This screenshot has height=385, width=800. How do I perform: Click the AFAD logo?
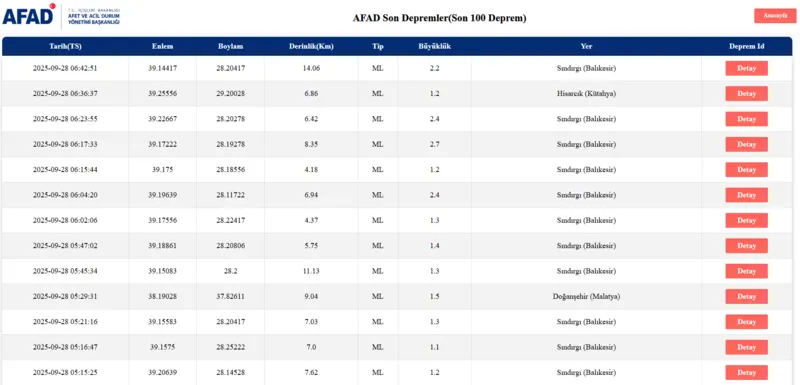point(61,16)
